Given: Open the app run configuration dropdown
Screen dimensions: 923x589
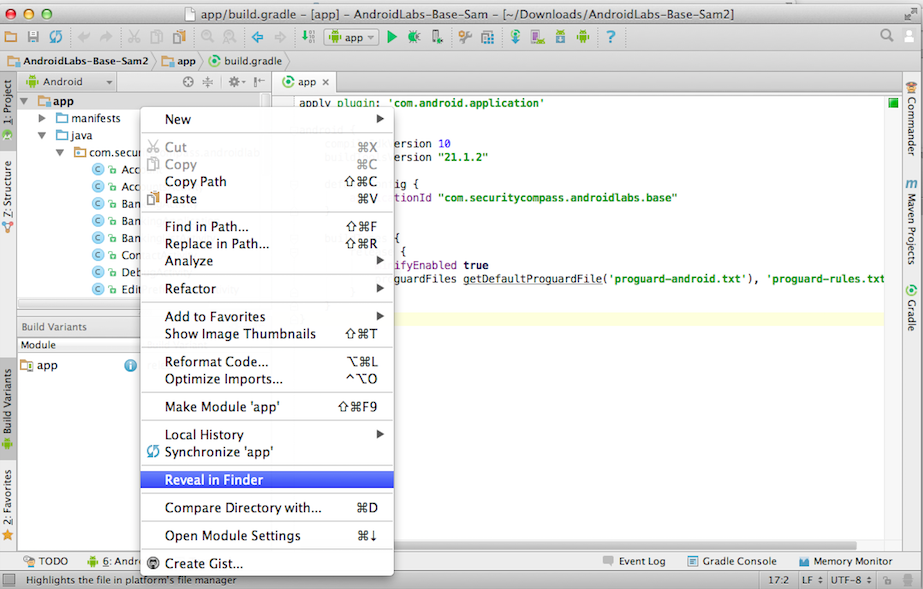Looking at the screenshot, I should tap(351, 37).
